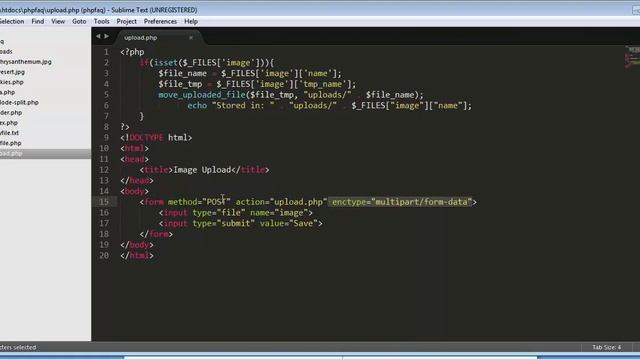Open ex.php in the sidebar
Image resolution: width=640 pixels, height=360 pixels.
(x=9, y=123)
